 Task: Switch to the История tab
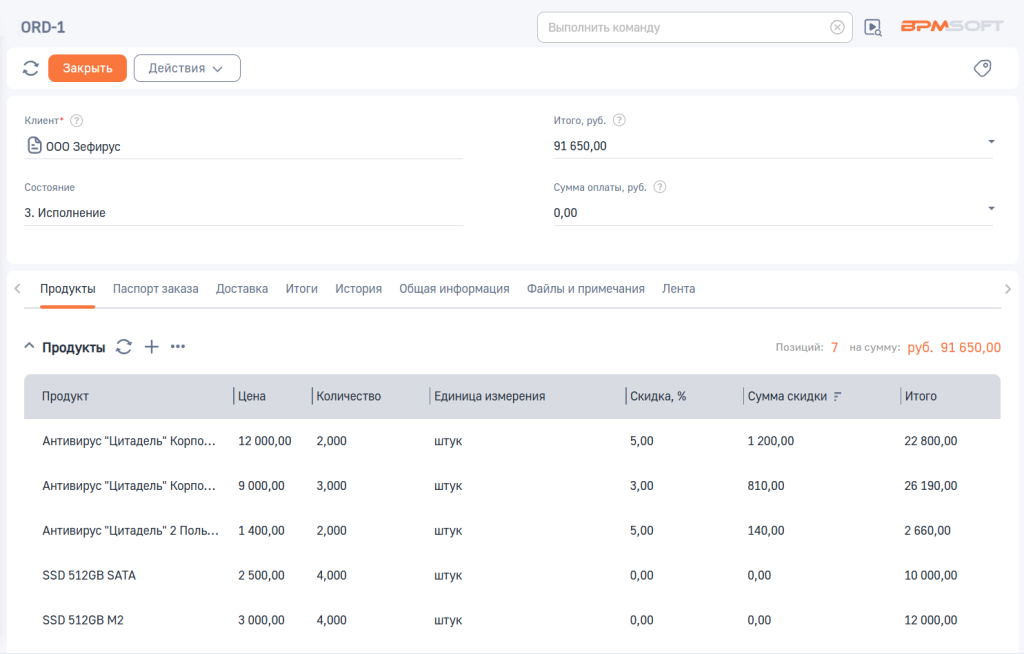pyautogui.click(x=358, y=289)
